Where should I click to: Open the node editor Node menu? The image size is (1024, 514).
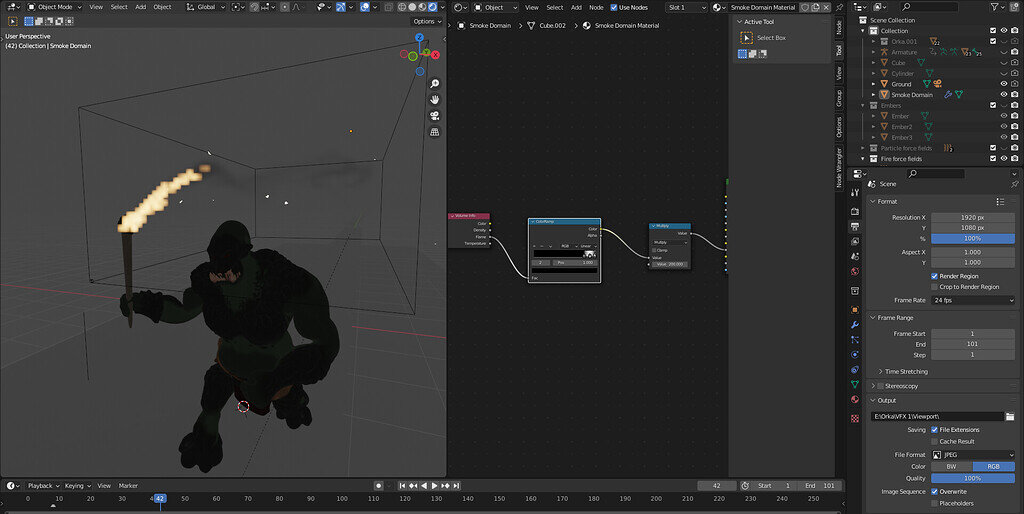click(x=596, y=7)
